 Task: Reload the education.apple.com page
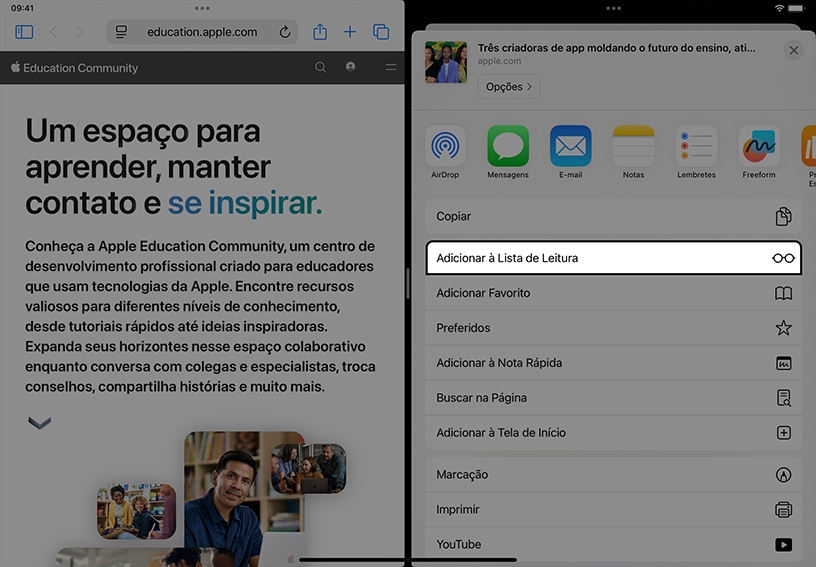pos(285,32)
